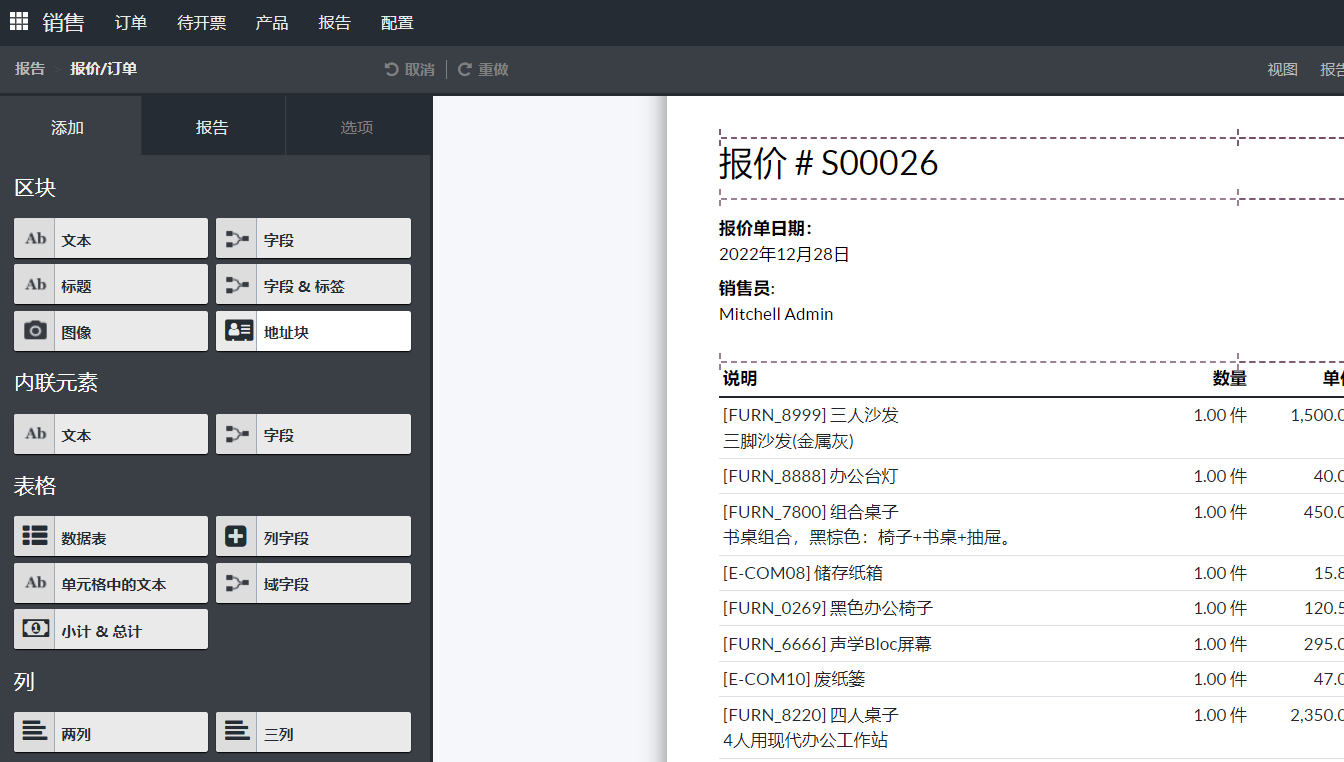Select the Ab icon of inline 文本
Viewport: 1344px width, 762px height.
[x=35, y=434]
